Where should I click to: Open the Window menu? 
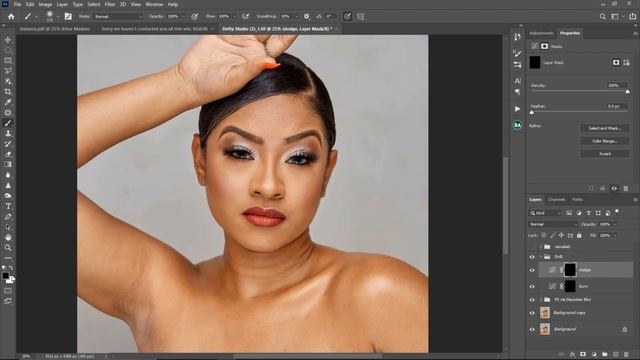(154, 4)
